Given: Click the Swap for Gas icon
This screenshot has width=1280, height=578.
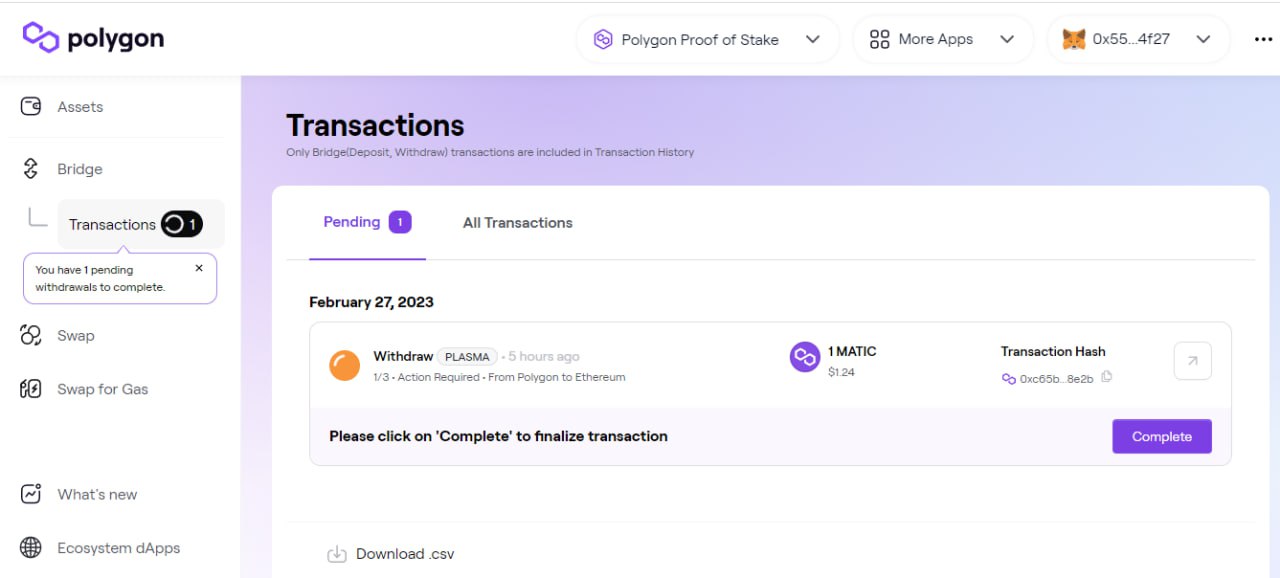Looking at the screenshot, I should [31, 389].
